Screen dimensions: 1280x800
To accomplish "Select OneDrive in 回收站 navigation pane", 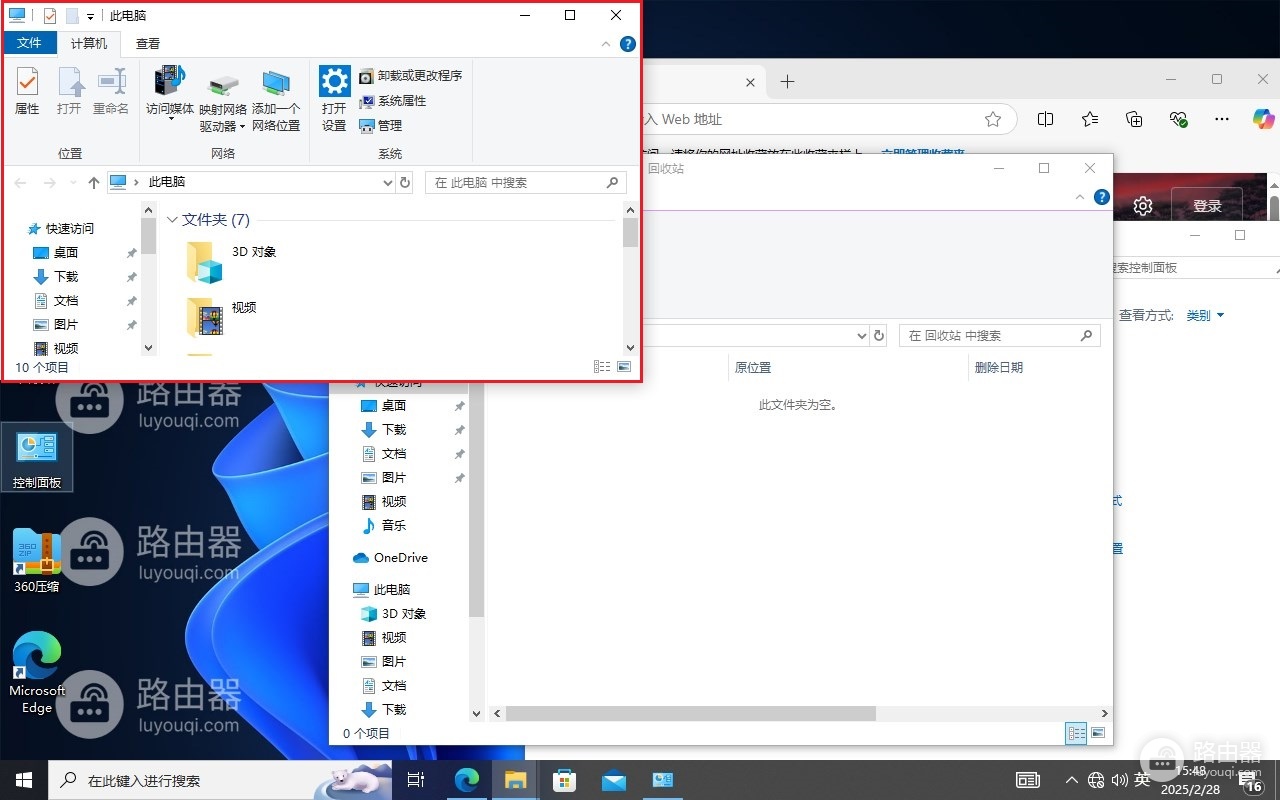I will pyautogui.click(x=401, y=558).
